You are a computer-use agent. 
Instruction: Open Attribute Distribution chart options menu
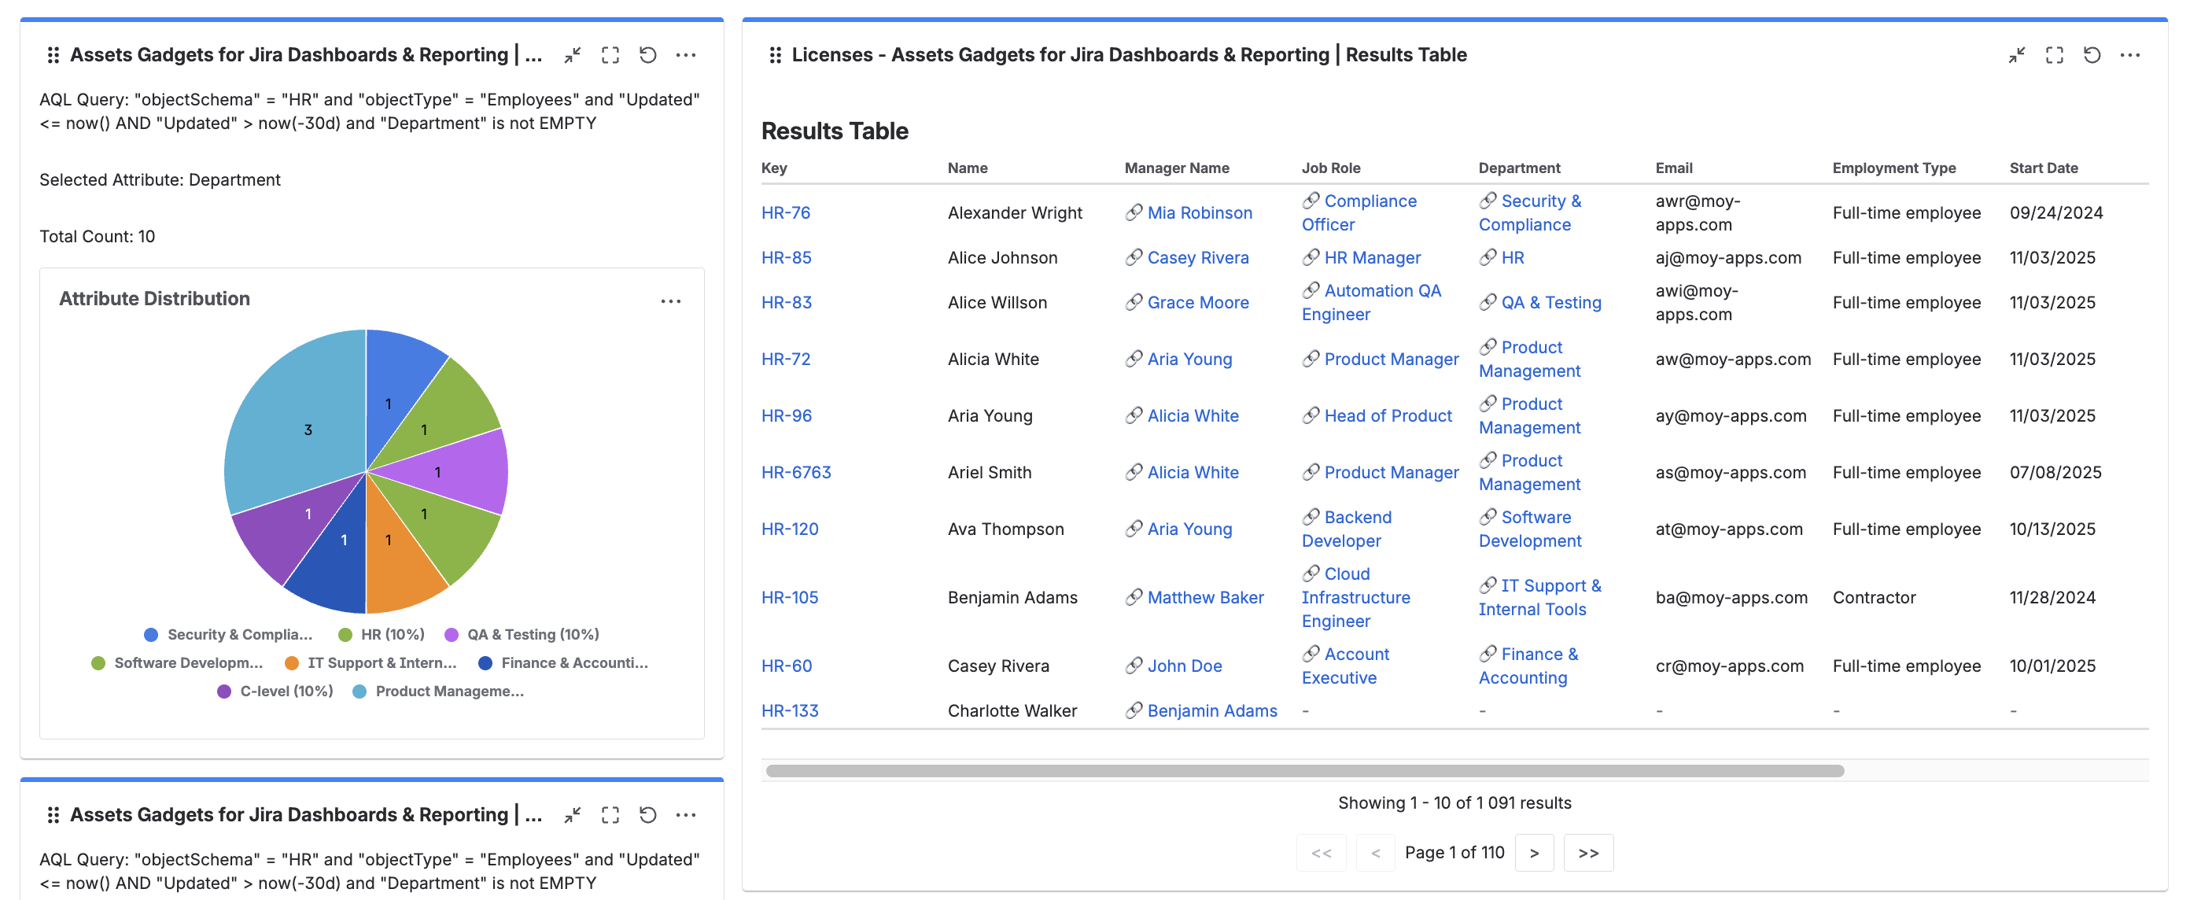(x=671, y=301)
